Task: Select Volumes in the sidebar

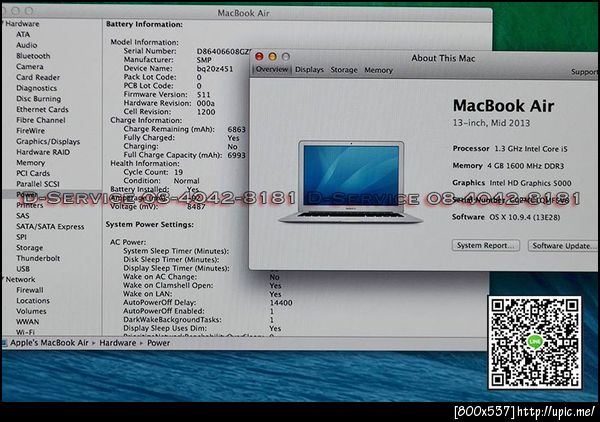Action: (x=31, y=311)
